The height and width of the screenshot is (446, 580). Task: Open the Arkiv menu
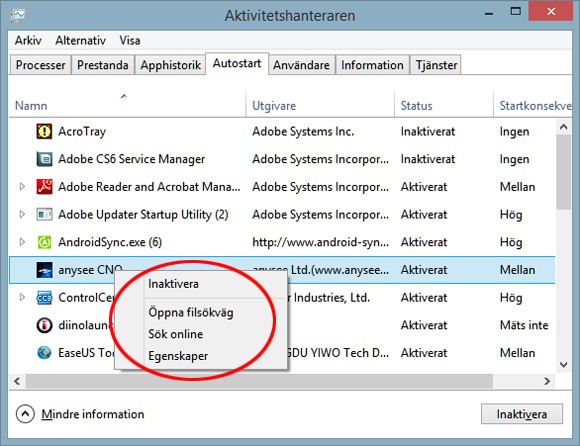(x=28, y=40)
